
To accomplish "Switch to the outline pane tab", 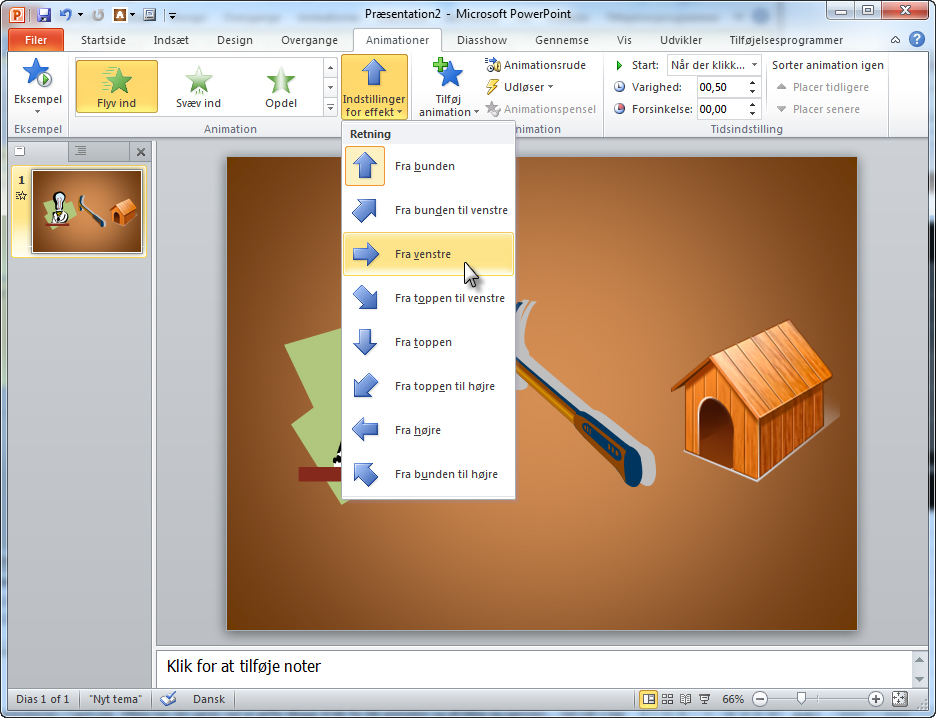I will tap(81, 151).
